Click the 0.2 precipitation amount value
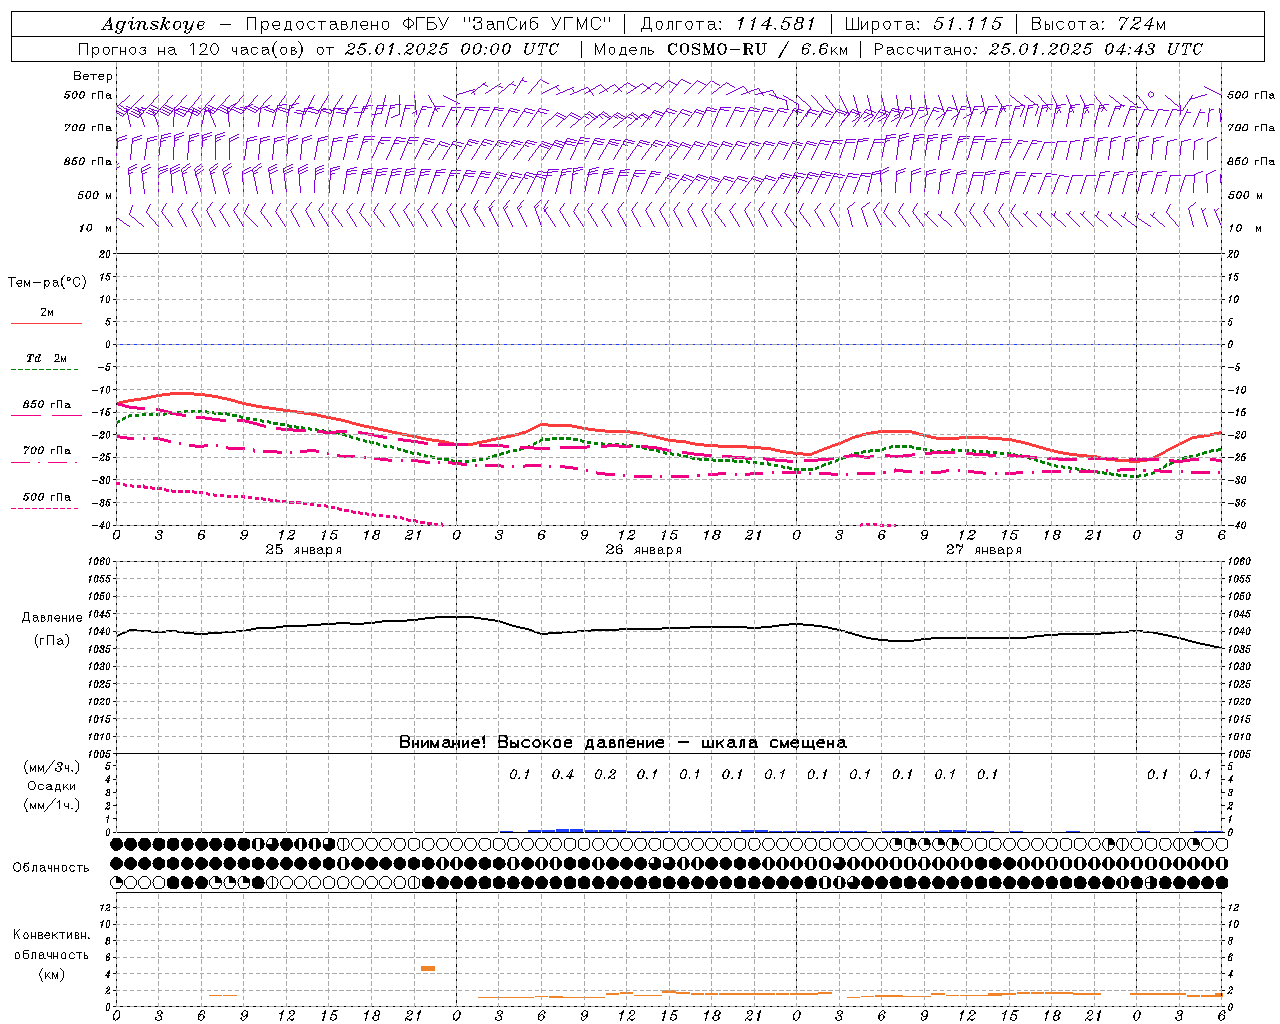Image resolution: width=1280 pixels, height=1024 pixels. [x=605, y=774]
